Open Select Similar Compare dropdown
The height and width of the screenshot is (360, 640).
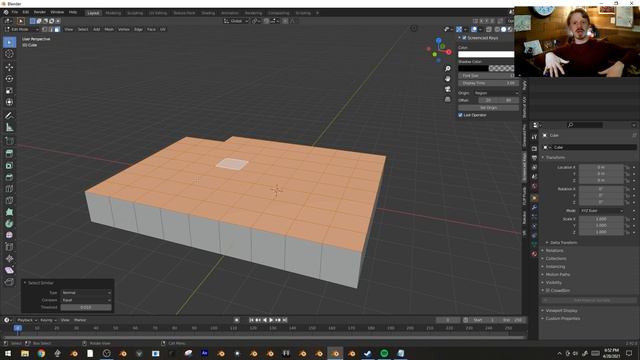tap(86, 300)
